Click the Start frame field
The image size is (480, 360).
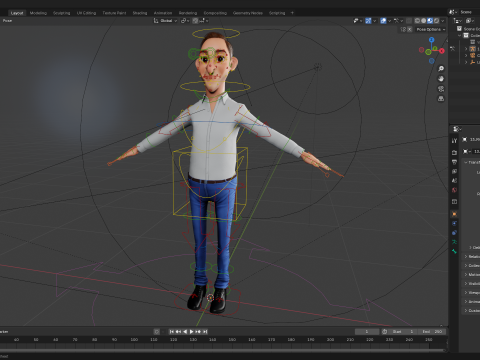click(403, 332)
